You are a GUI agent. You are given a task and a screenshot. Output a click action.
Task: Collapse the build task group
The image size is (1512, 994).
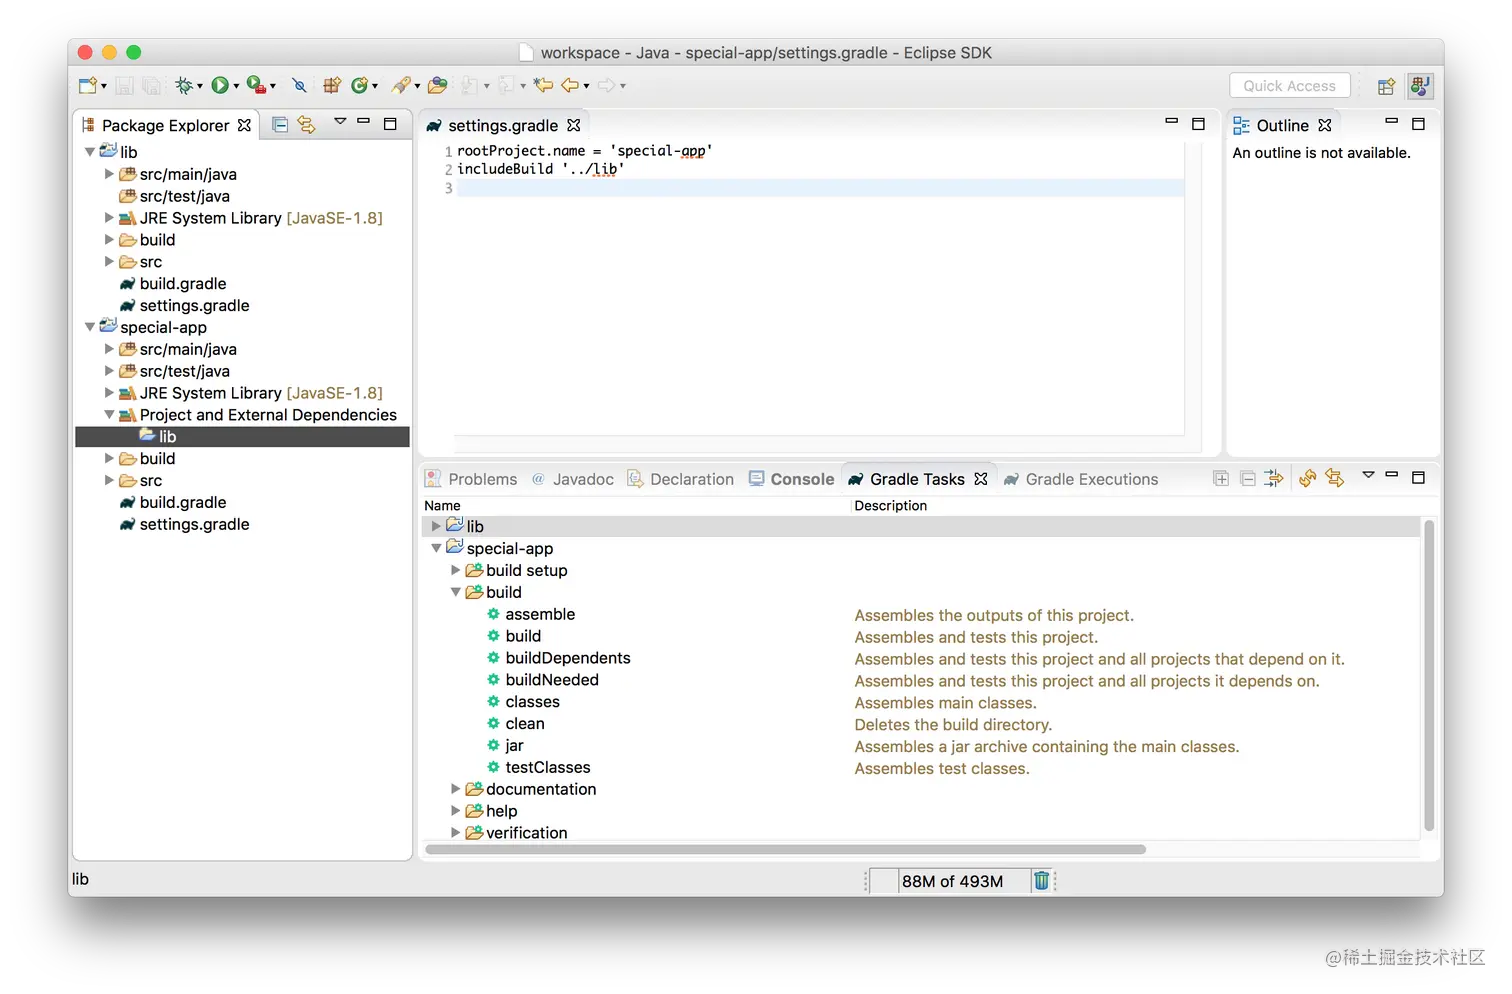click(x=456, y=592)
